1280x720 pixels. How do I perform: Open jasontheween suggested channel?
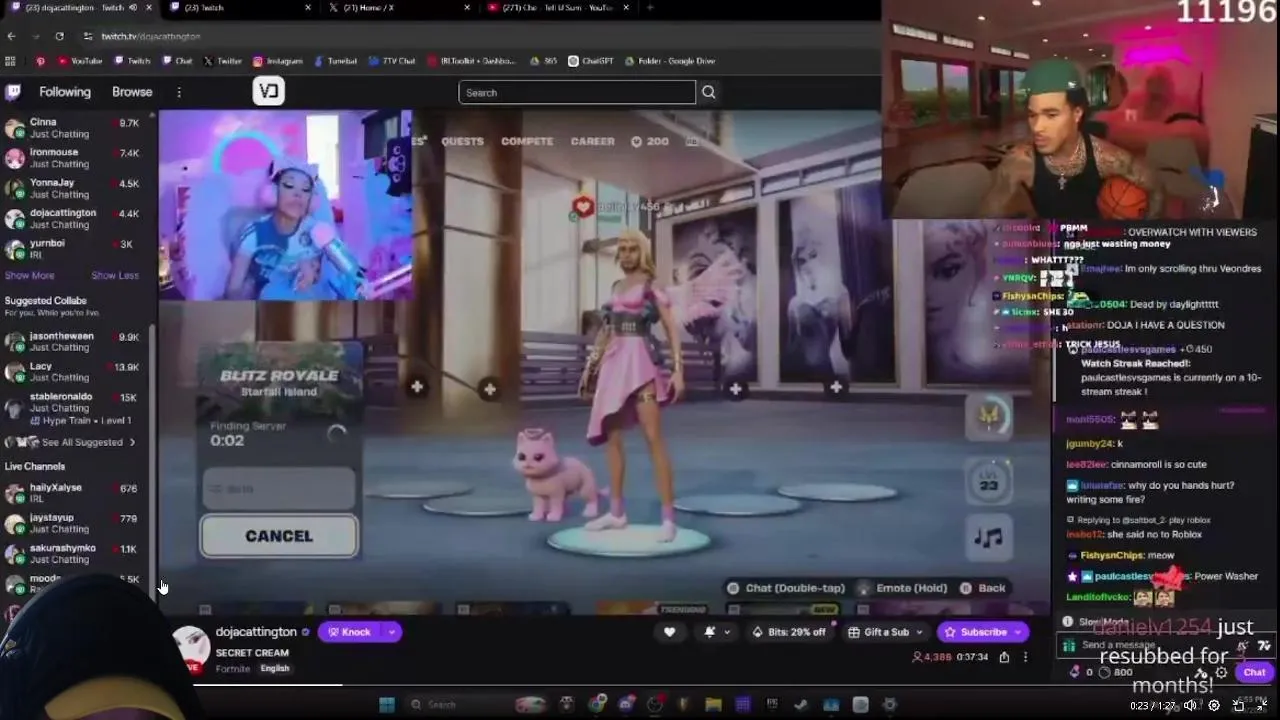point(73,342)
